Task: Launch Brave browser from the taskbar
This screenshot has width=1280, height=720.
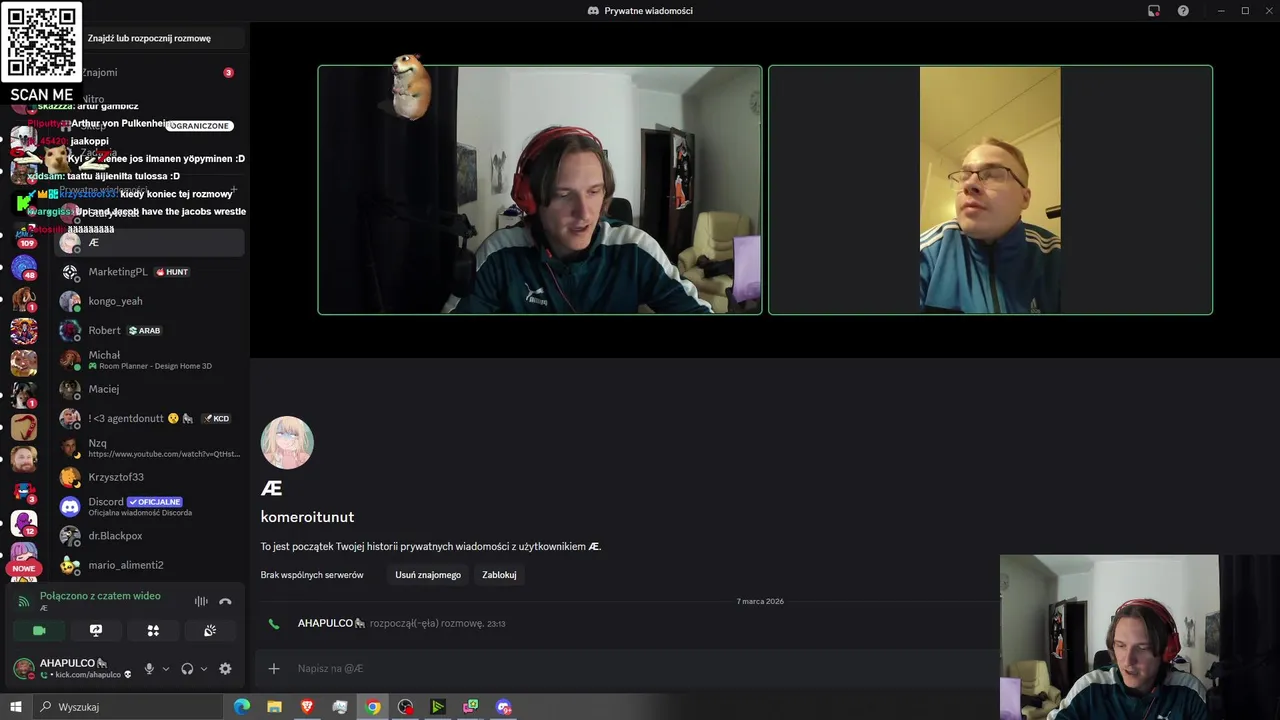Action: (x=307, y=707)
